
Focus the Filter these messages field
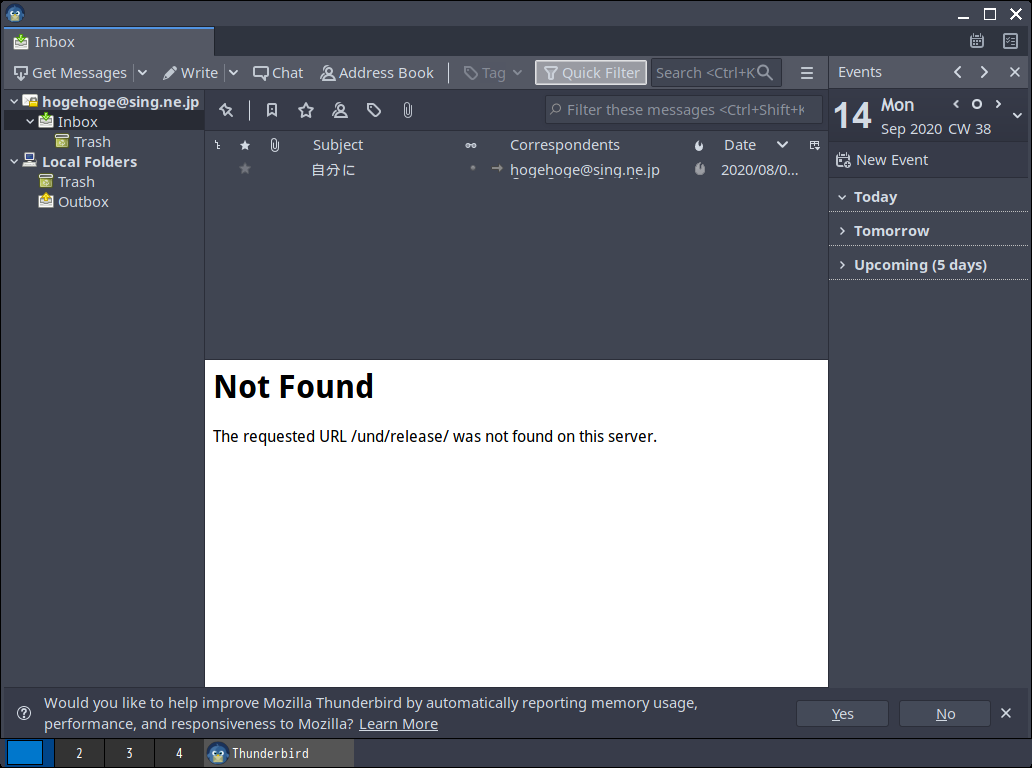[684, 109]
